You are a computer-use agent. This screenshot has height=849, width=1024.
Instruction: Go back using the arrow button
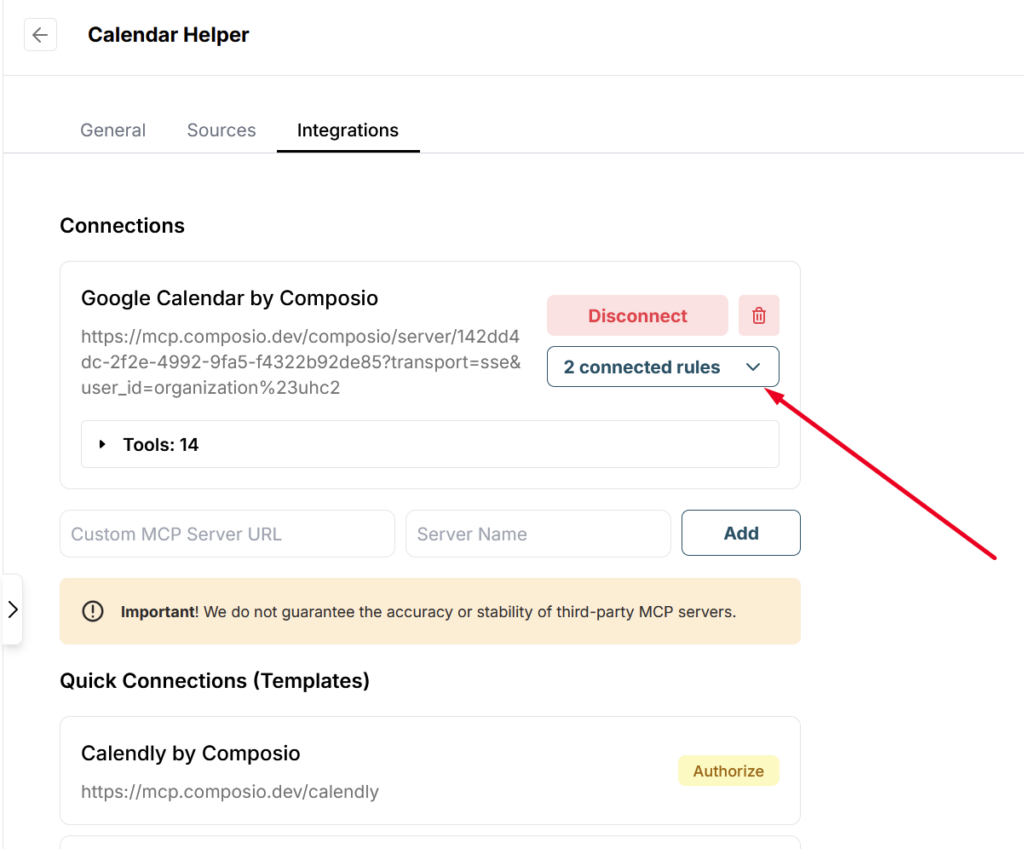(40, 35)
